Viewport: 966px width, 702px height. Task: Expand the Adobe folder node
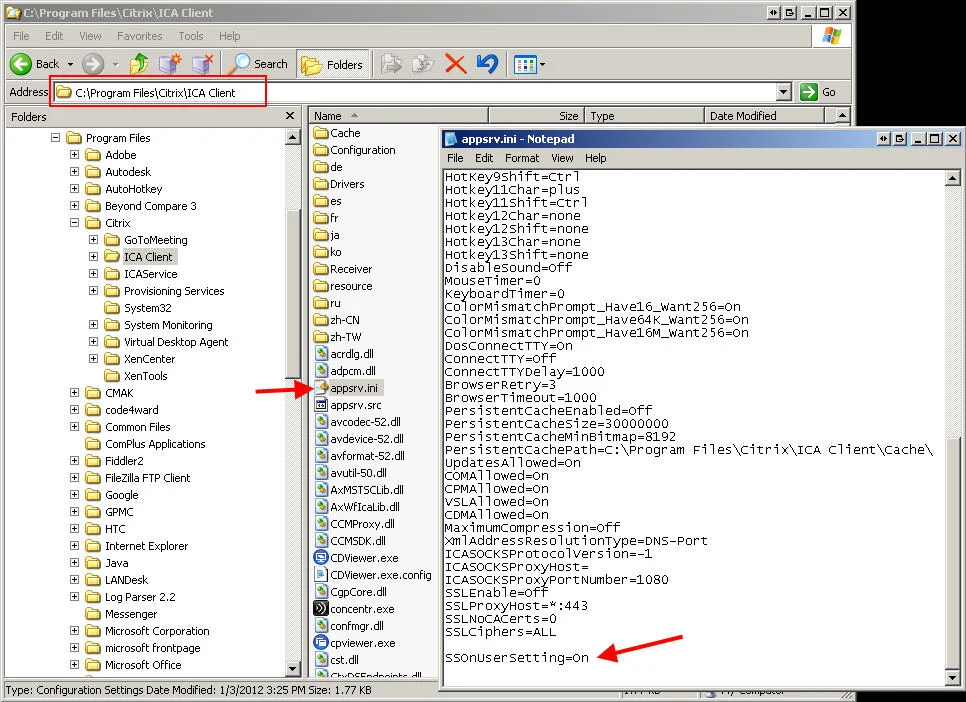tap(75, 155)
